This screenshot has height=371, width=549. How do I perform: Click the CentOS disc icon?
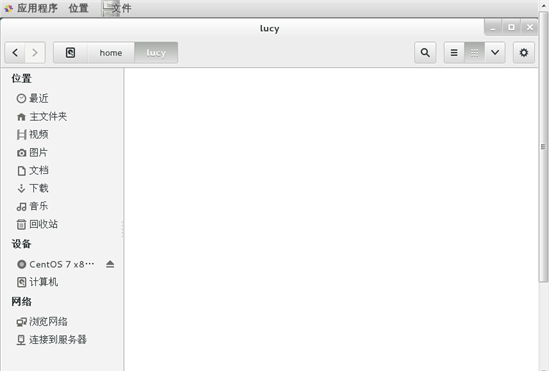pos(22,264)
